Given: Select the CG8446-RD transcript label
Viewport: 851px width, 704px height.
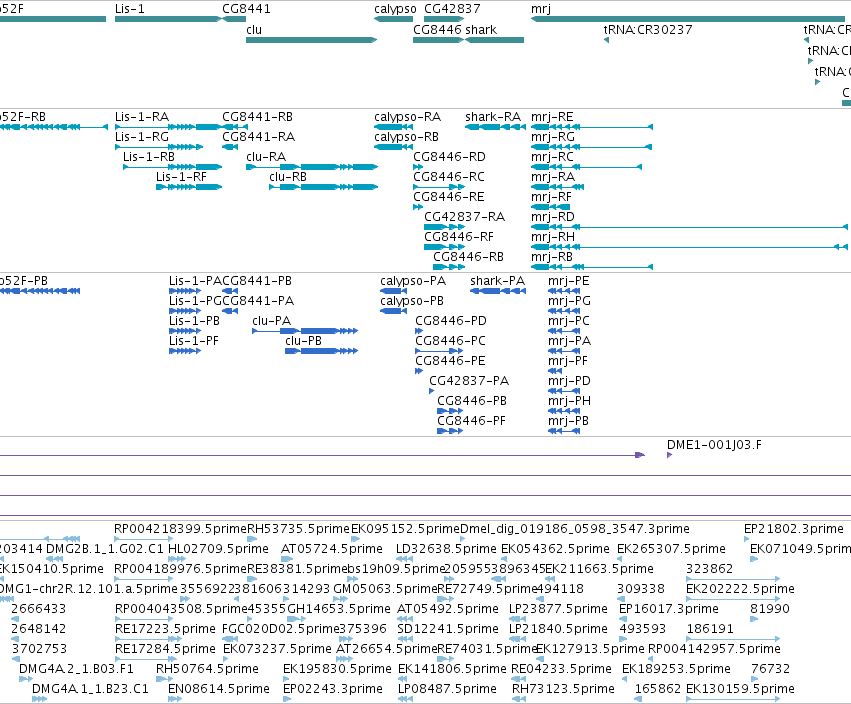Looking at the screenshot, I should [449, 157].
